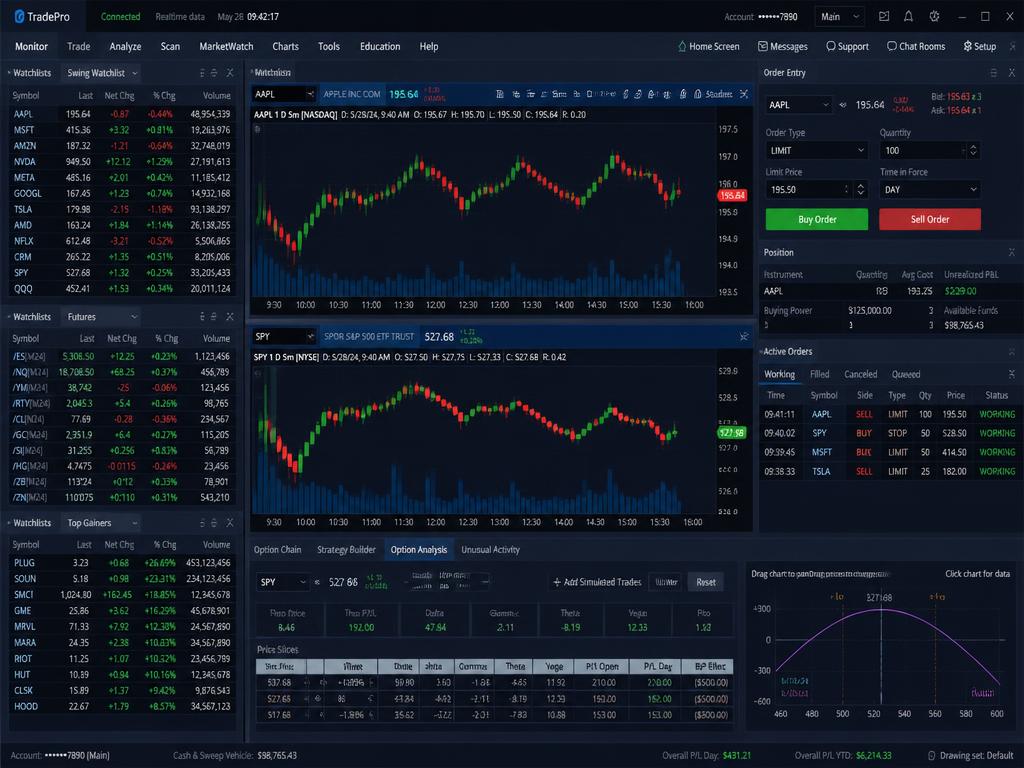Viewport: 1024px width, 768px height.
Task: Open the Futures watchlist dropdown
Action: (x=103, y=317)
